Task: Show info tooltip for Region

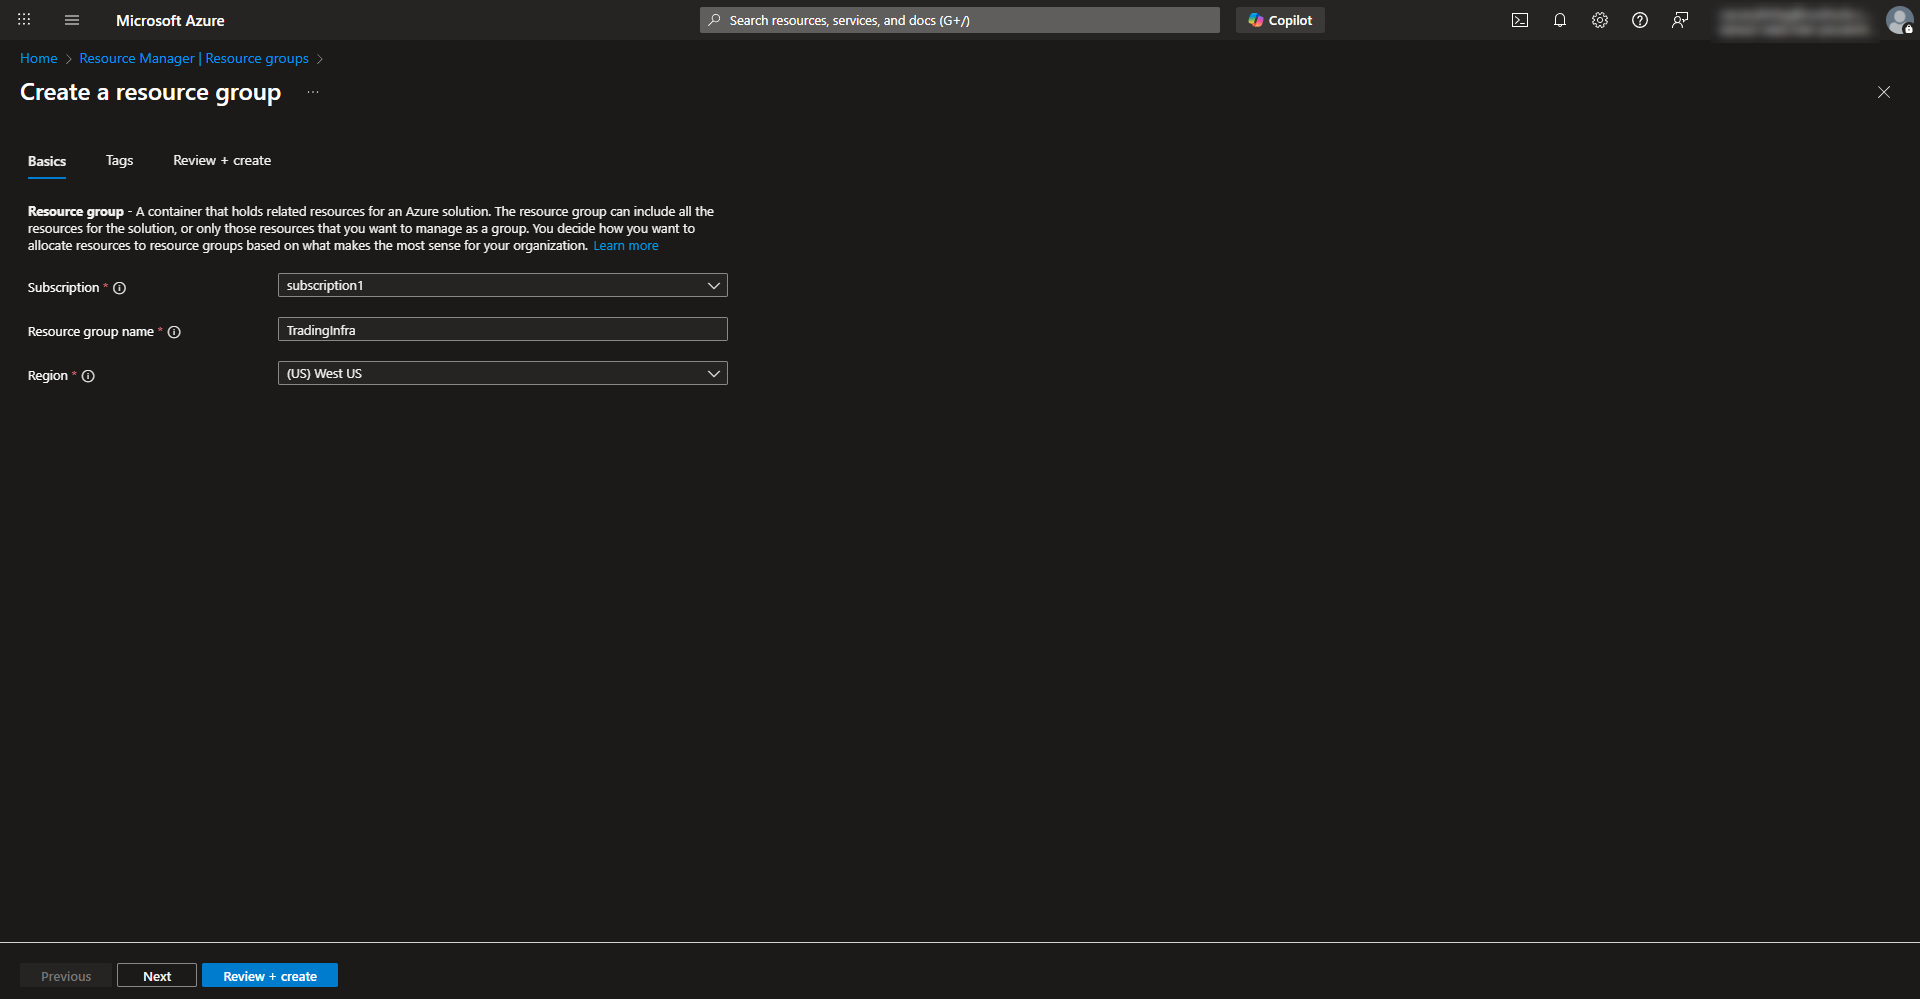Action: 88,376
